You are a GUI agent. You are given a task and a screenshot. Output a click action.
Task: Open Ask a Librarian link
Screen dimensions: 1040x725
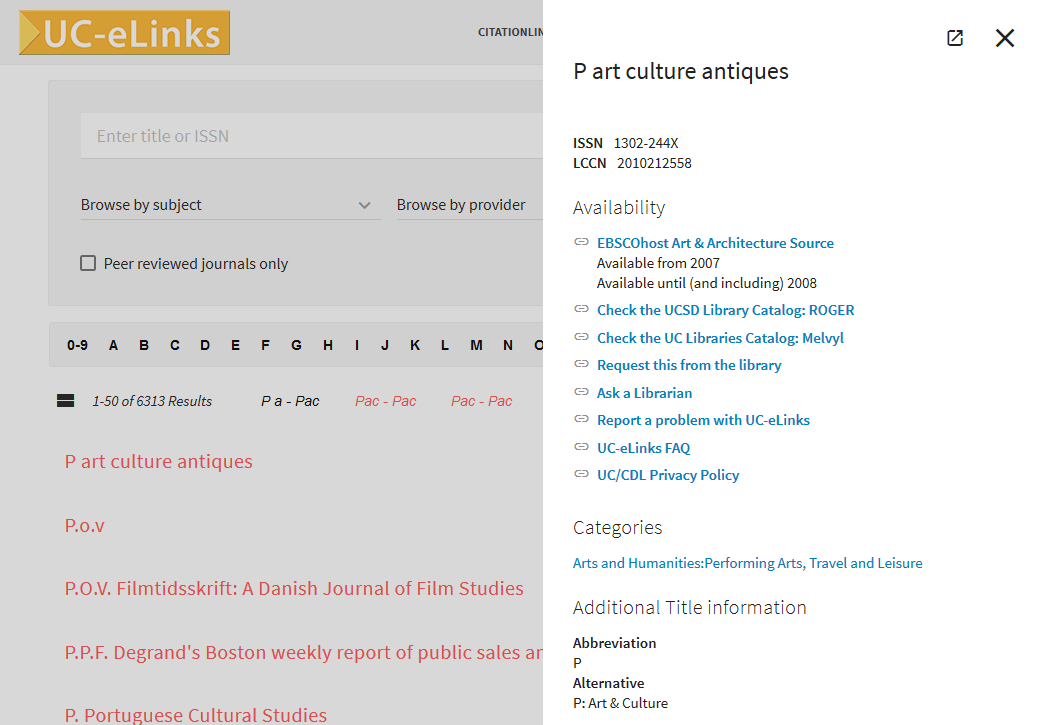coord(645,393)
